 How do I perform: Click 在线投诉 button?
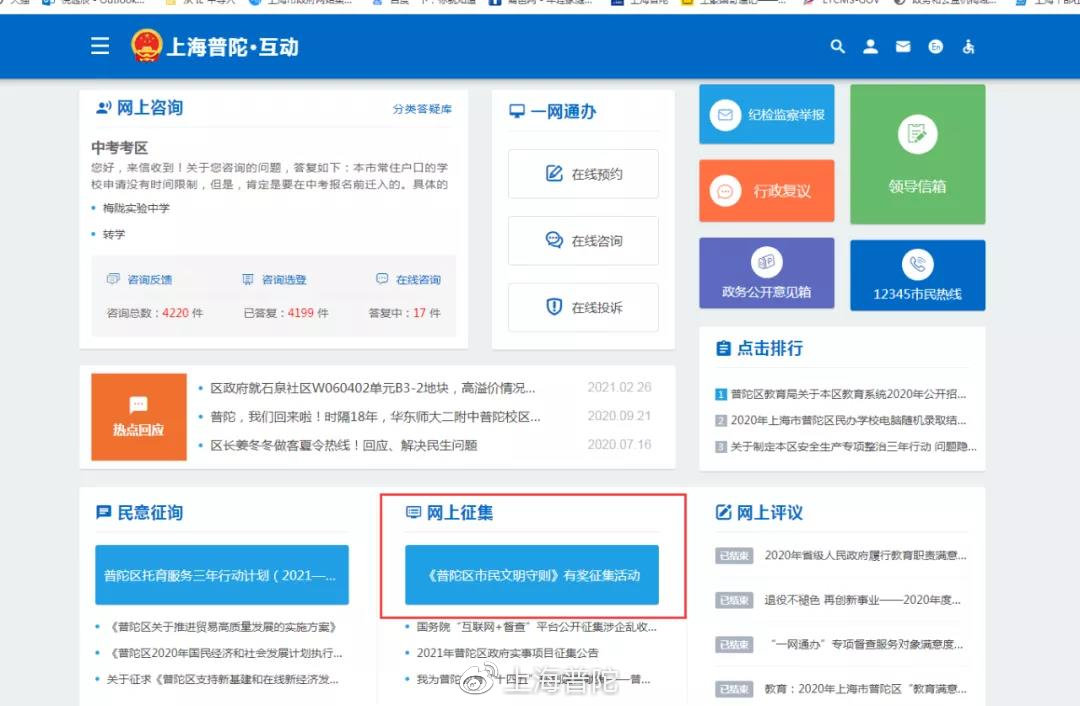point(583,308)
